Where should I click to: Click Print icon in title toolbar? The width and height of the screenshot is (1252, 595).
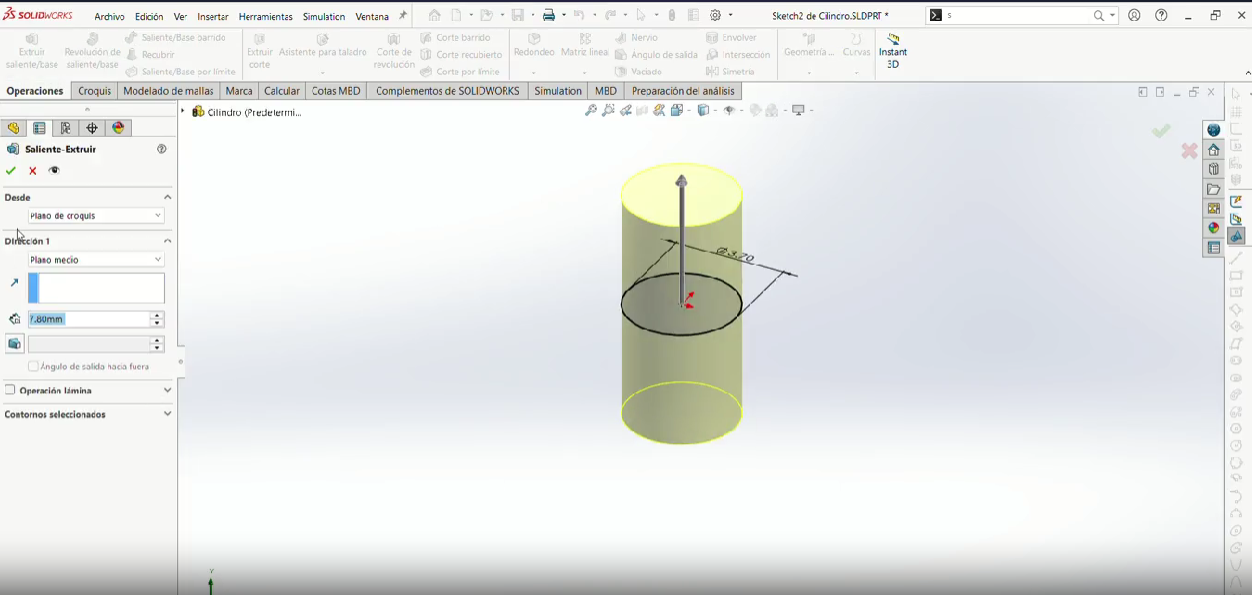coord(549,16)
